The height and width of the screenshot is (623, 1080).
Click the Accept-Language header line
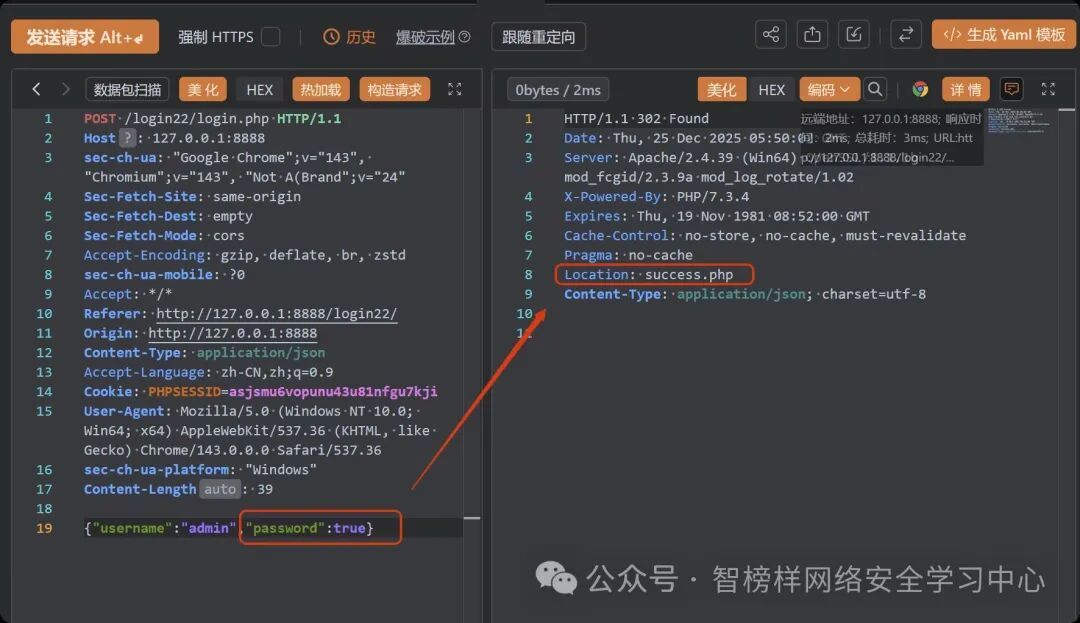tap(208, 372)
